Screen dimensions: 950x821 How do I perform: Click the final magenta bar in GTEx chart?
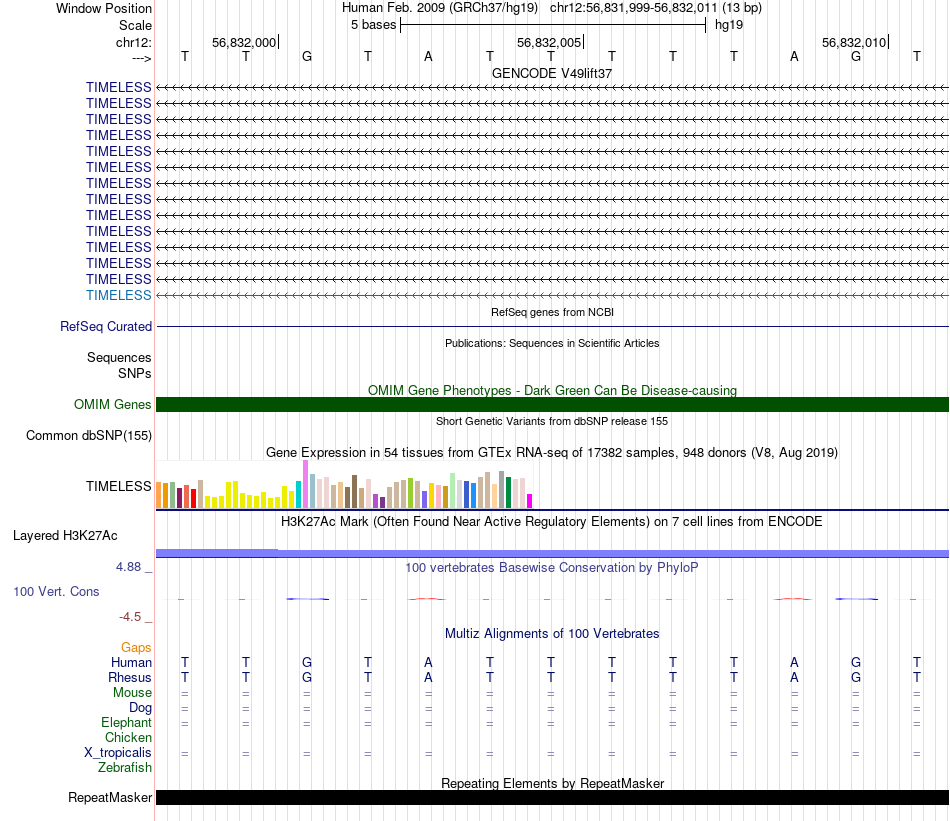pos(529,501)
